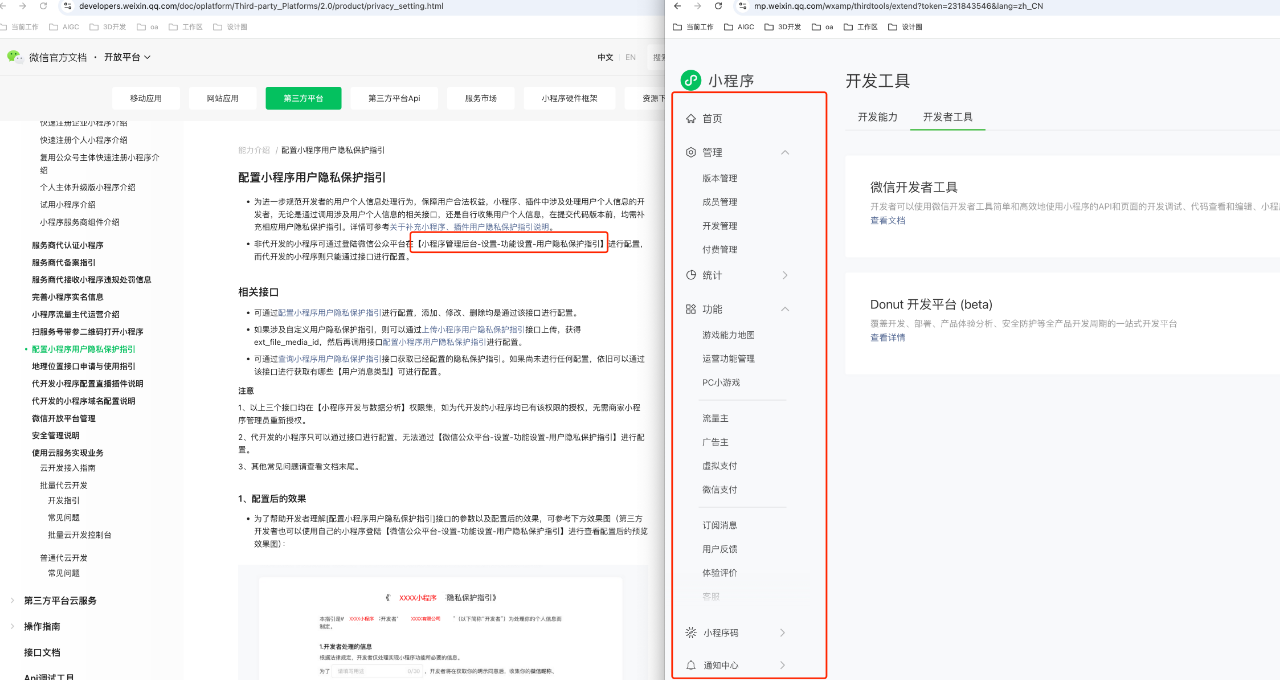This screenshot has height=680, width=1280.
Task: Open 订阅消息 in sidebar
Action: [720, 525]
